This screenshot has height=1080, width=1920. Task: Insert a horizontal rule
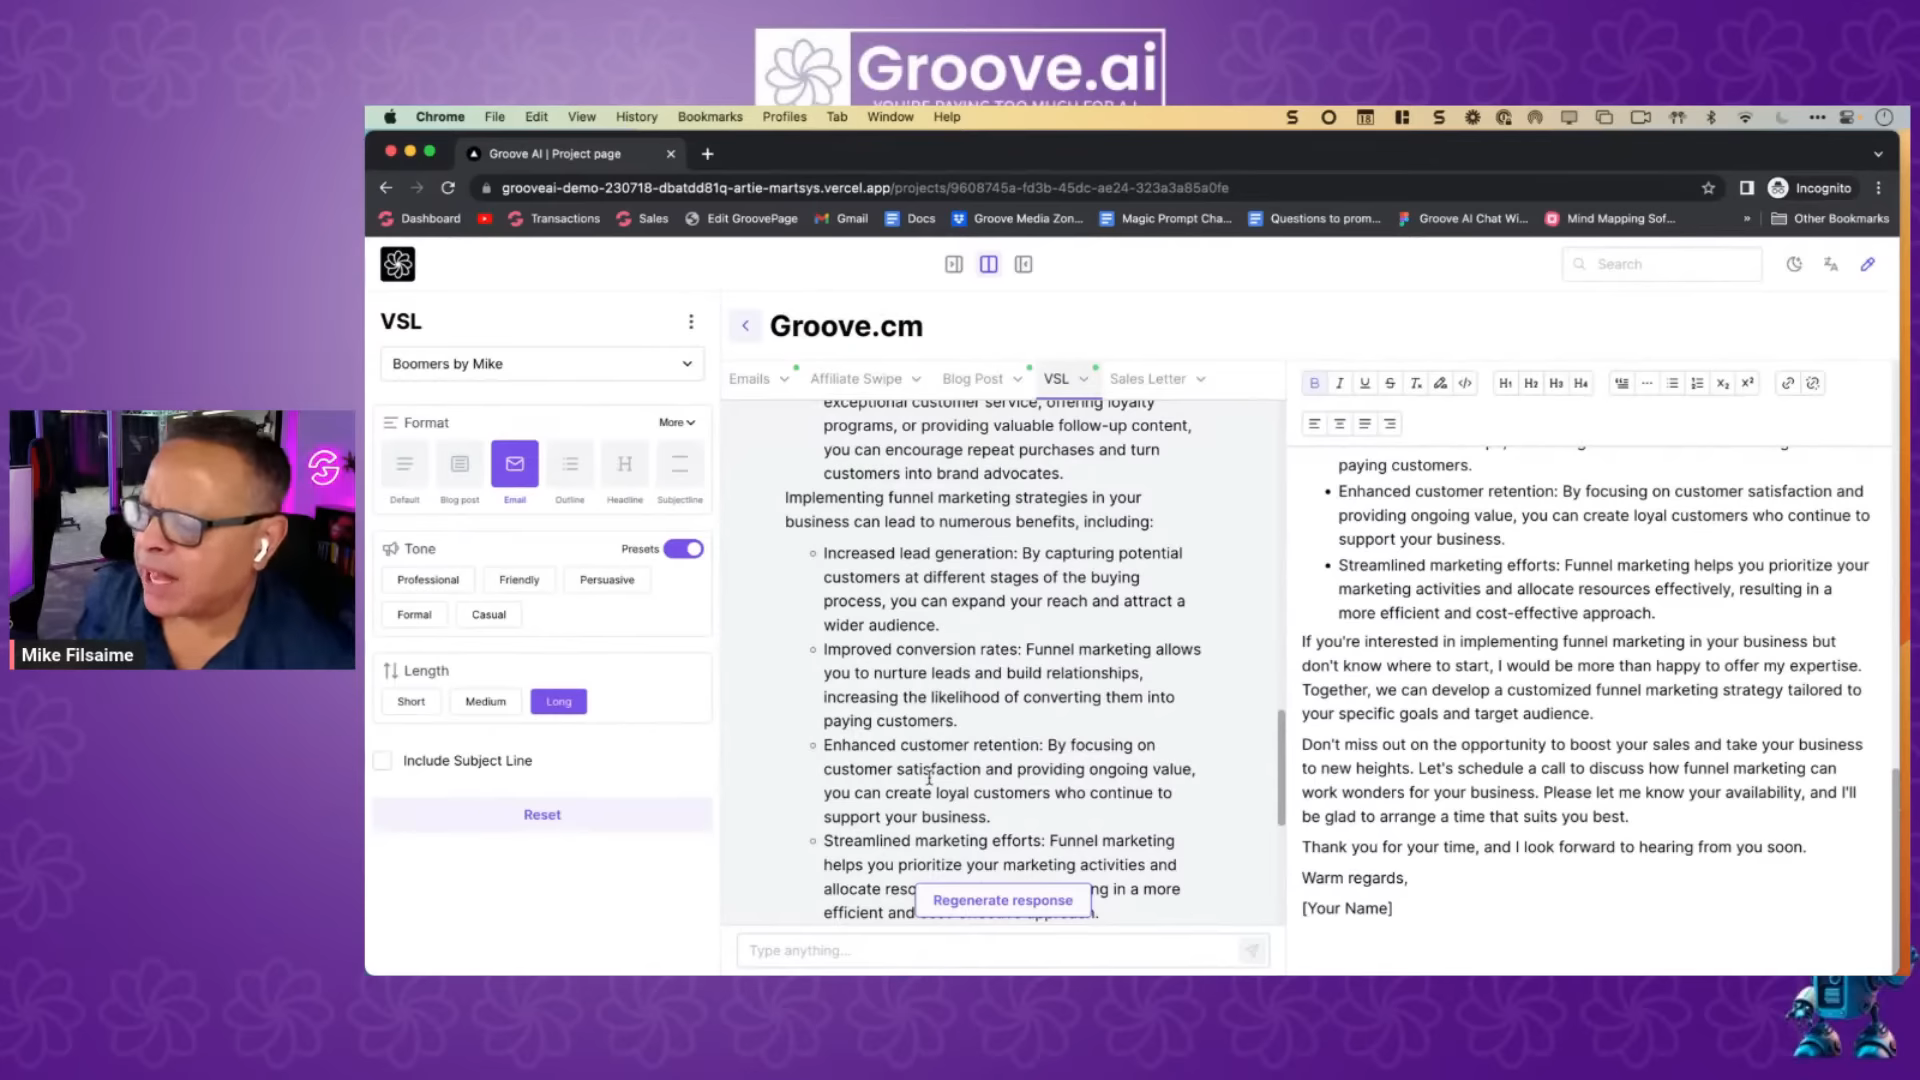pos(1647,383)
